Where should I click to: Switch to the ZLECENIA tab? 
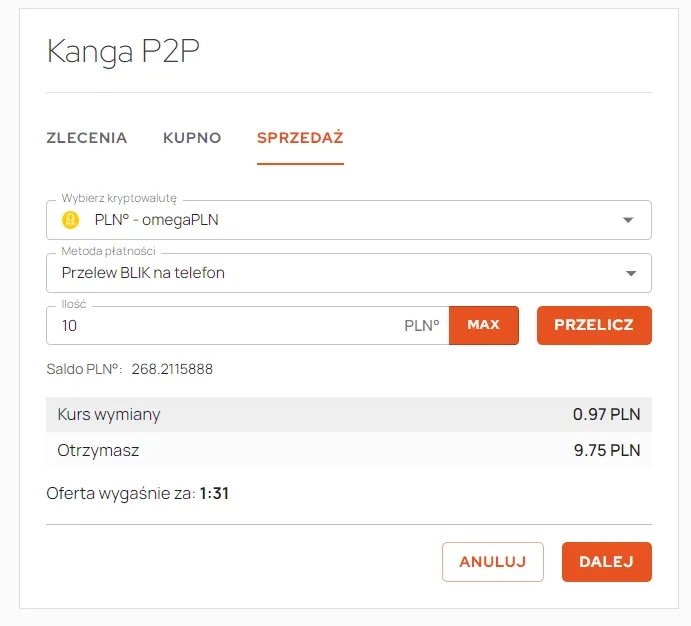pos(87,138)
